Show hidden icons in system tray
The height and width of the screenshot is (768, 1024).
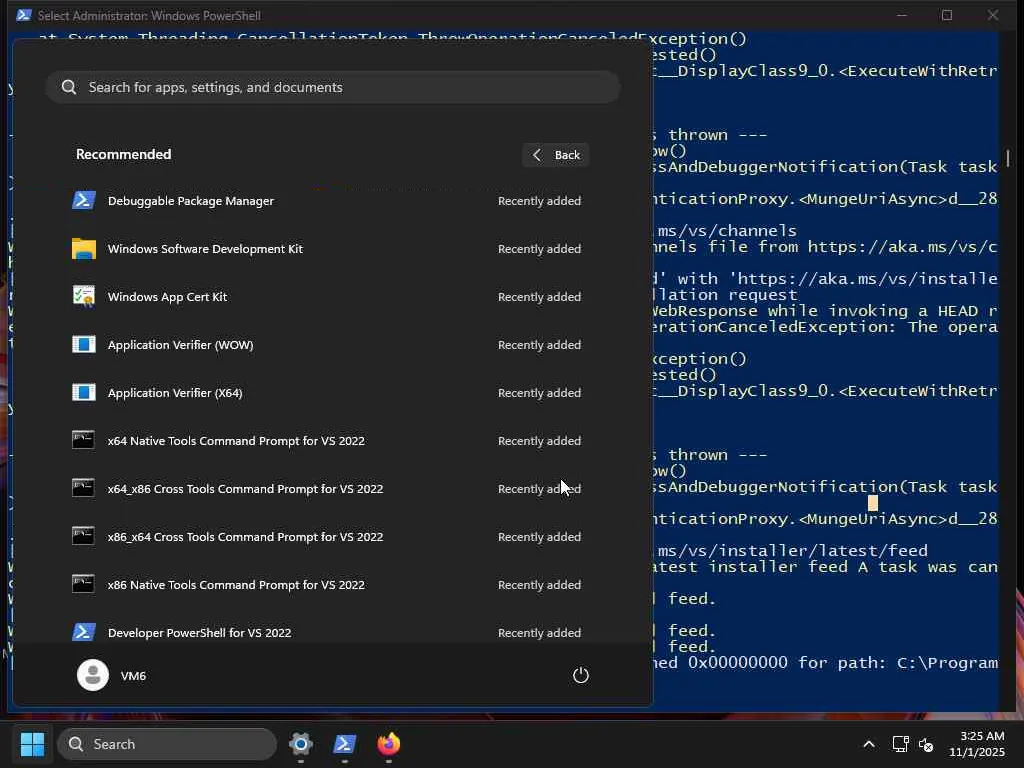pyautogui.click(x=869, y=744)
